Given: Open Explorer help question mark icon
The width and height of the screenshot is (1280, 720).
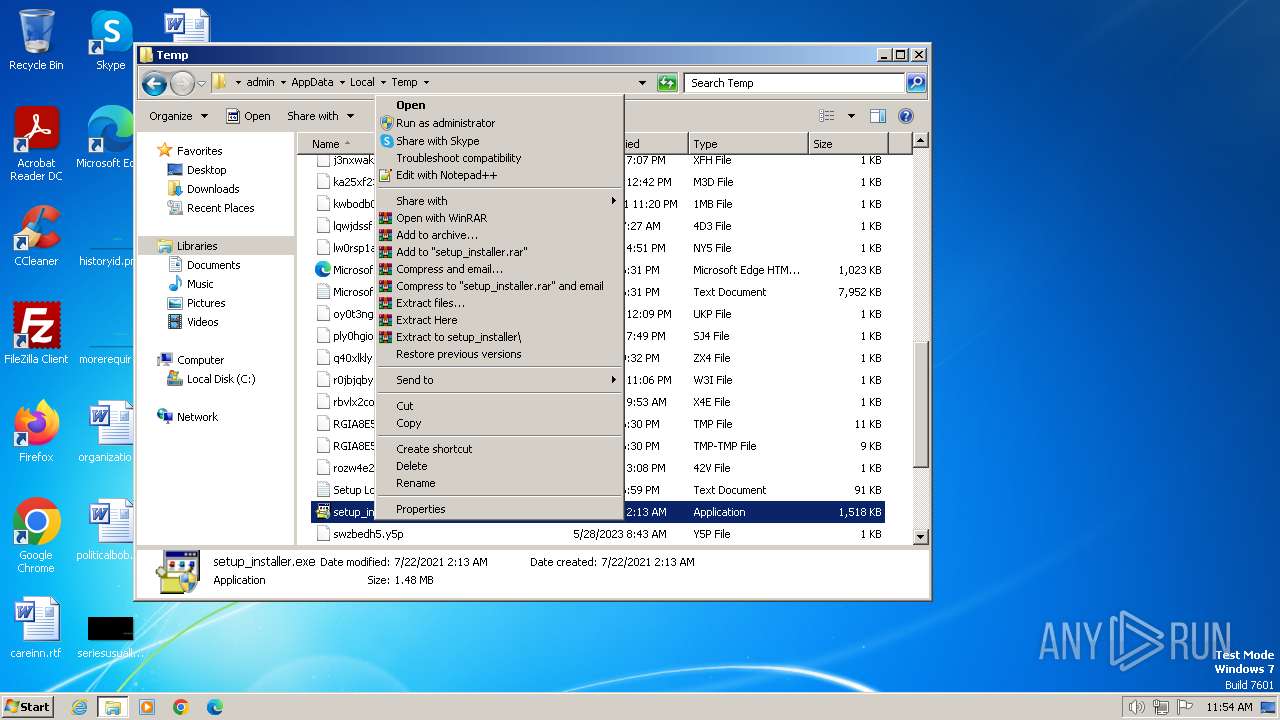Looking at the screenshot, I should [906, 116].
